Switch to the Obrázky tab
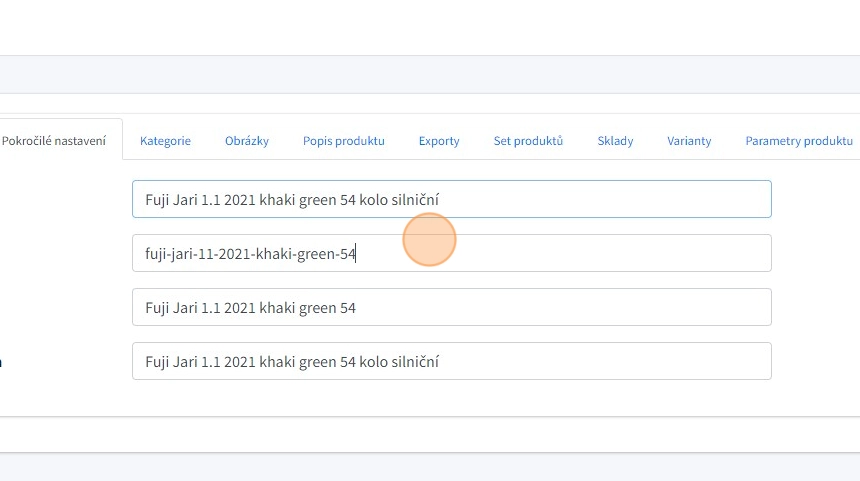Screen dimensions: 860x481 tap(247, 141)
